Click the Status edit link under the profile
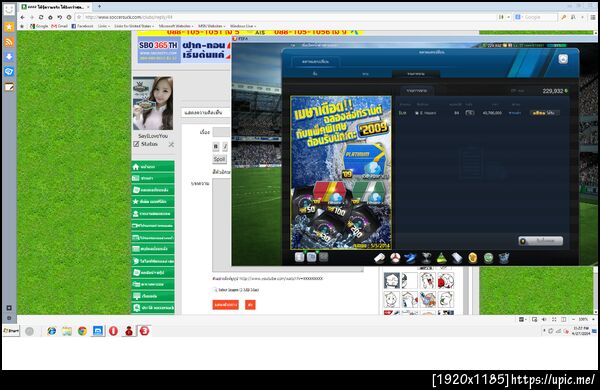Viewport: 600px width, 390px height. 146,144
